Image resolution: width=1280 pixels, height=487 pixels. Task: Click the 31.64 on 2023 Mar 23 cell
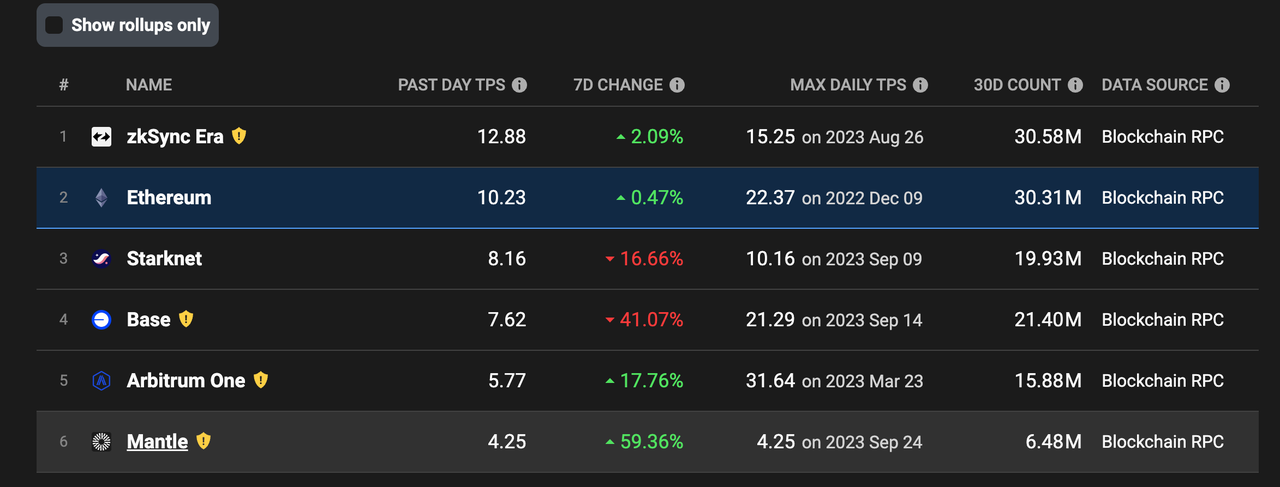[835, 381]
